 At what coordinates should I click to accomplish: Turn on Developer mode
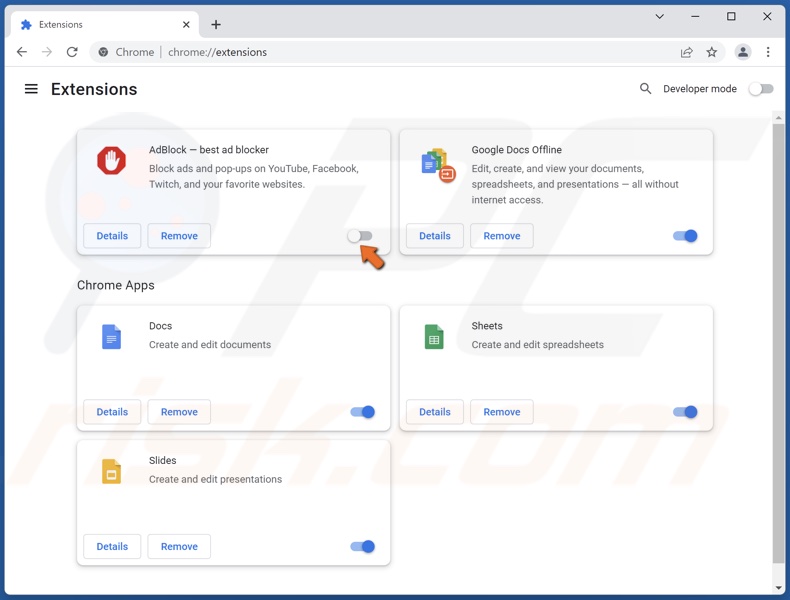coord(761,89)
